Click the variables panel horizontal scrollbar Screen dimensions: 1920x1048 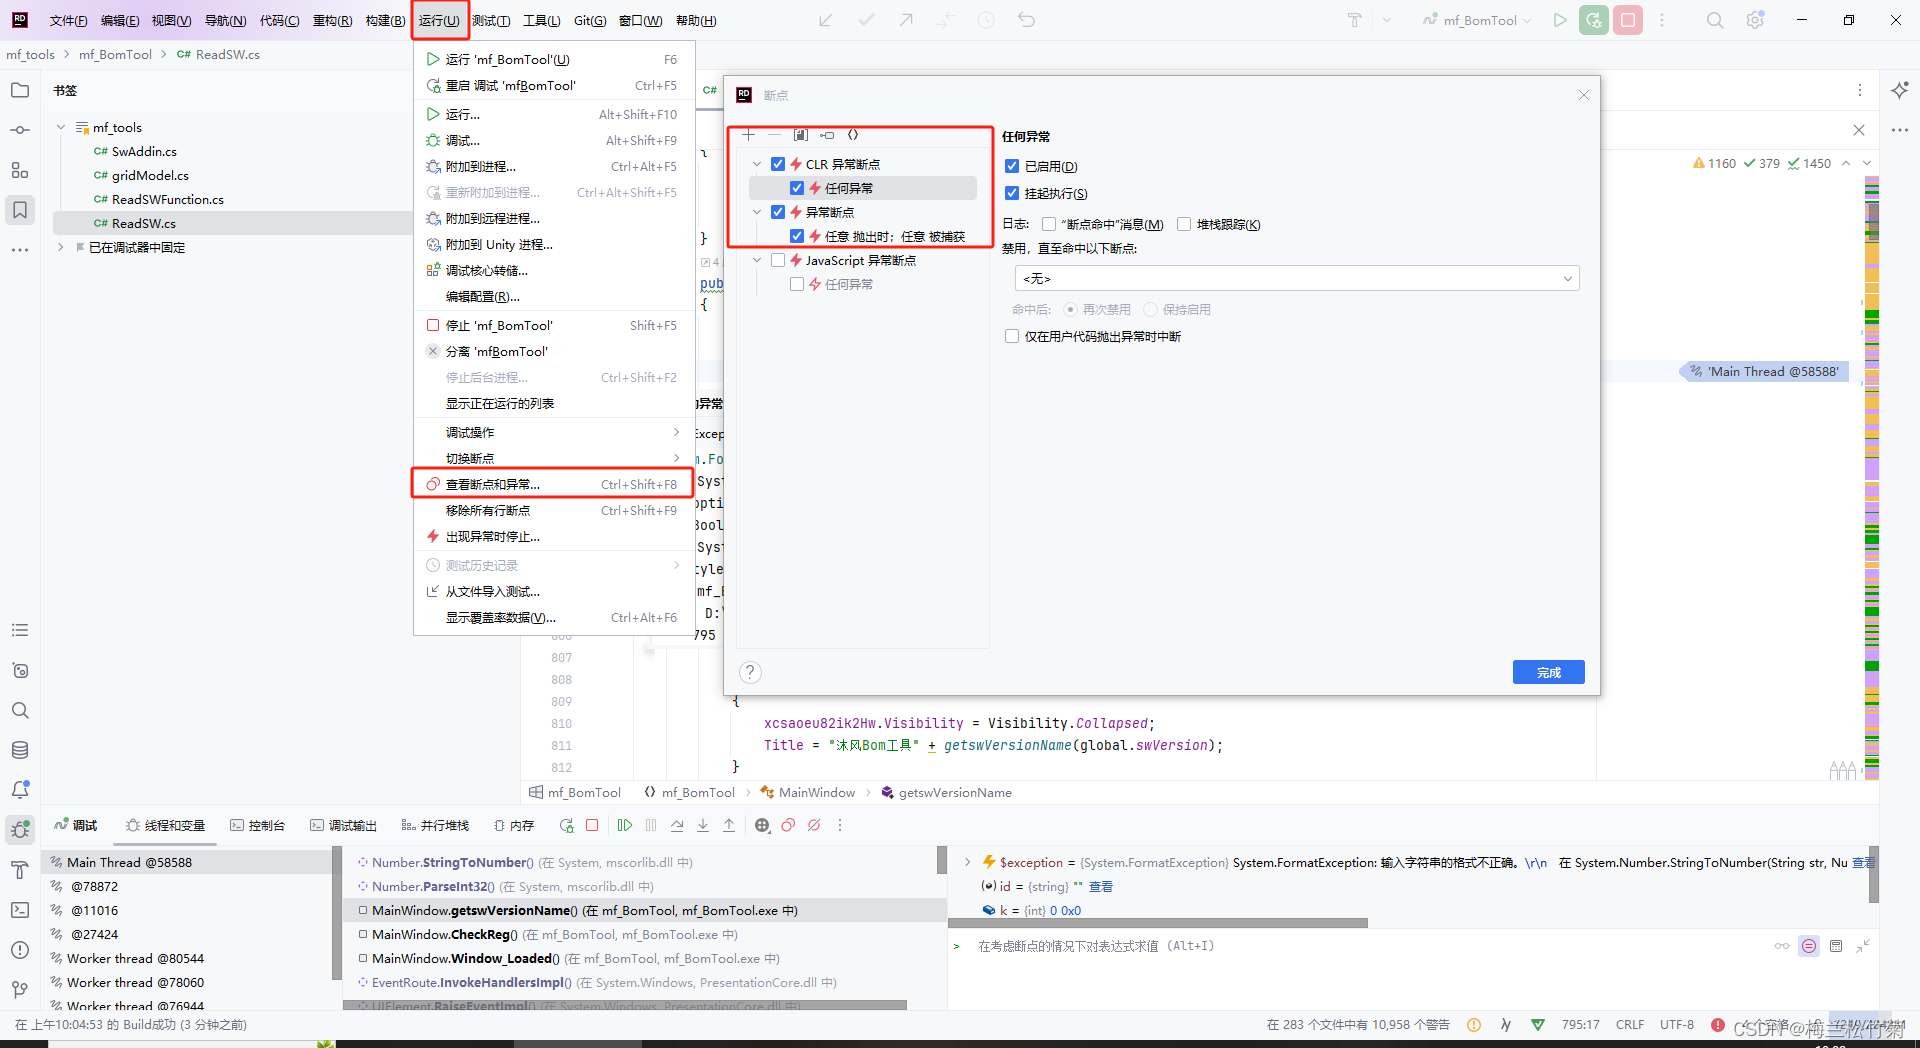pyautogui.click(x=1159, y=922)
